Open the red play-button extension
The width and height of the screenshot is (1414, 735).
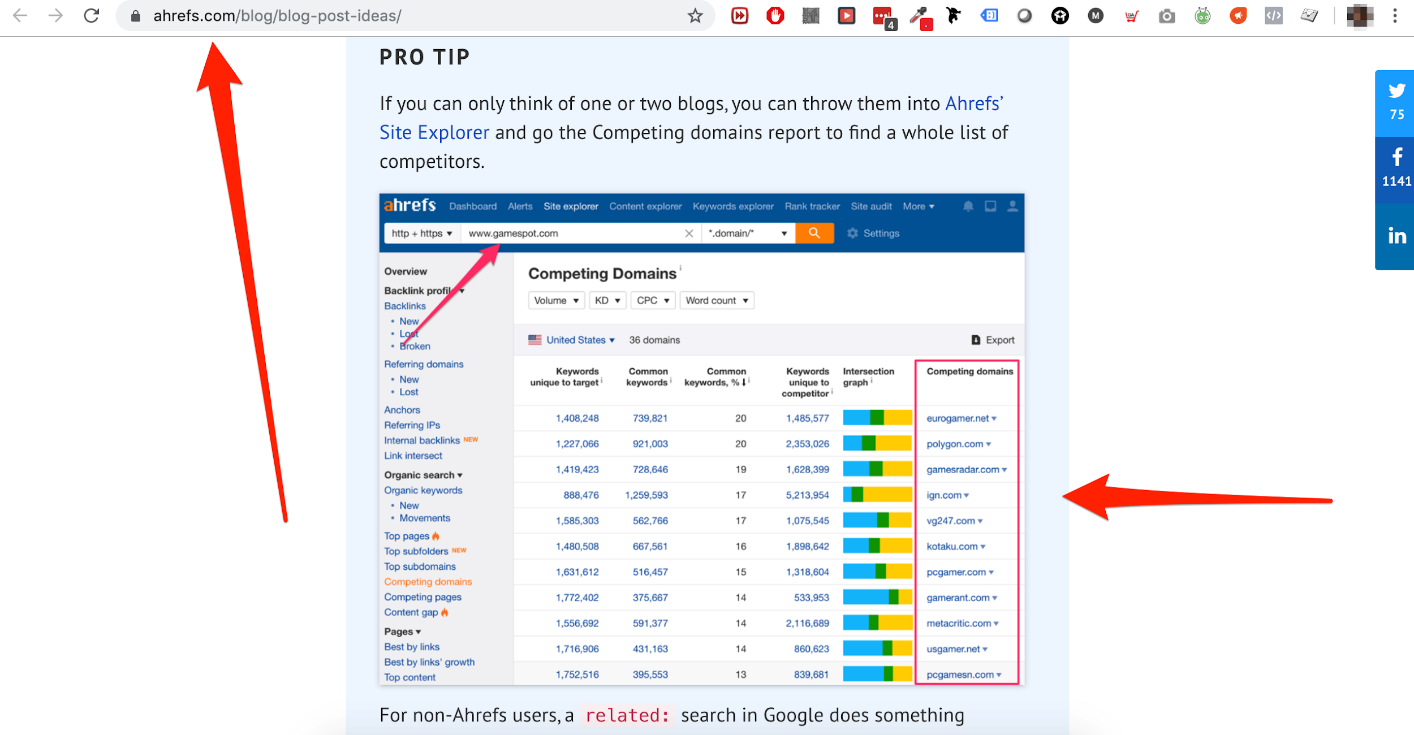click(846, 16)
